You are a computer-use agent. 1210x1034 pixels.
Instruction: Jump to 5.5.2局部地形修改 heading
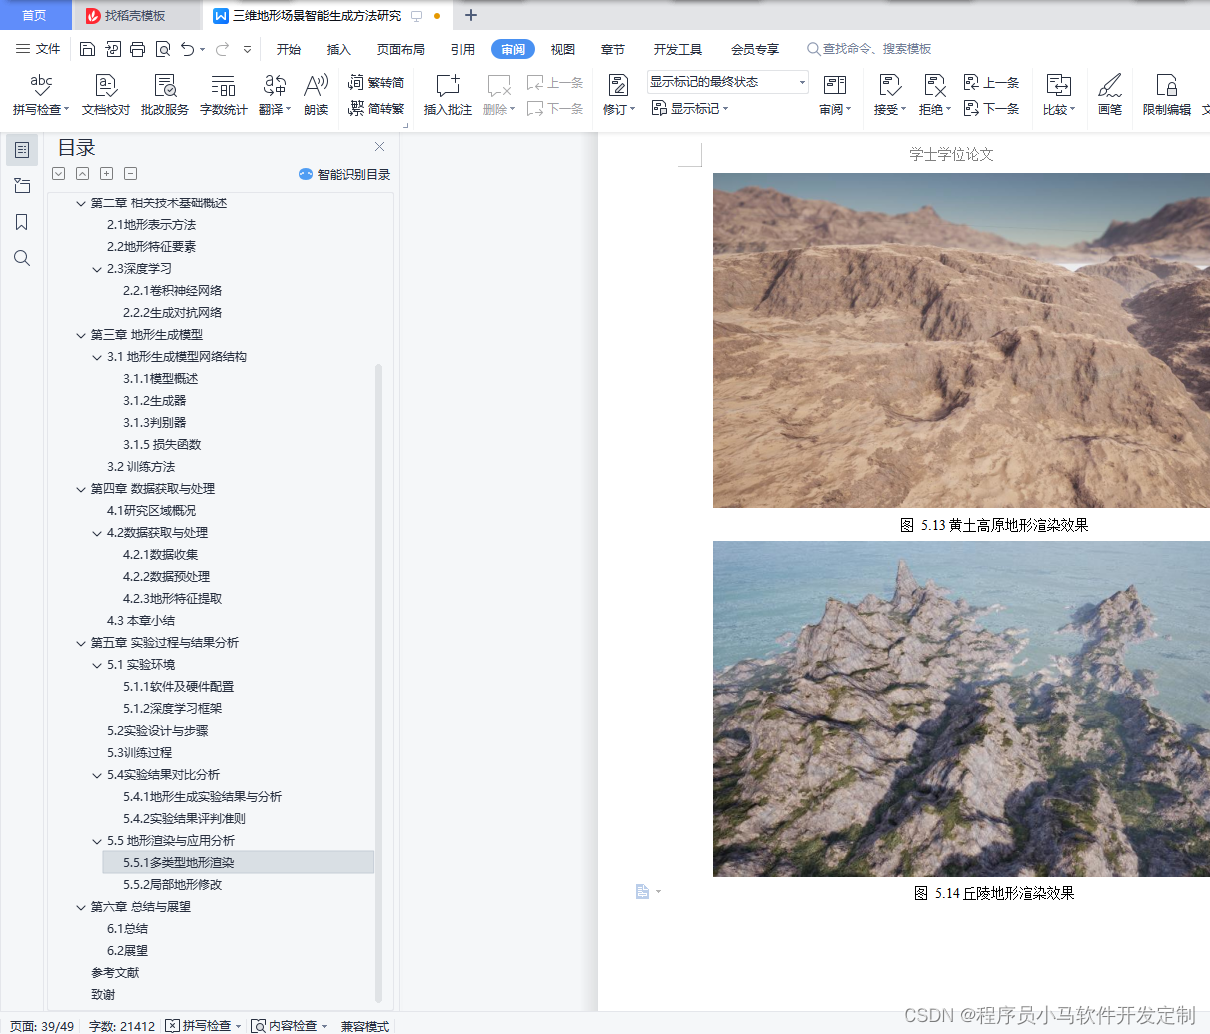[x=173, y=885]
